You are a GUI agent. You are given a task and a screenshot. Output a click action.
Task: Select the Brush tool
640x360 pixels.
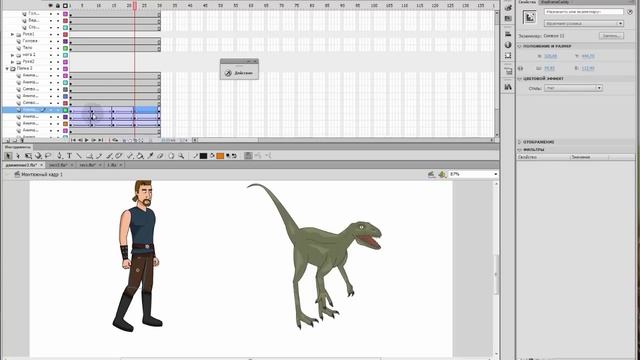109,156
